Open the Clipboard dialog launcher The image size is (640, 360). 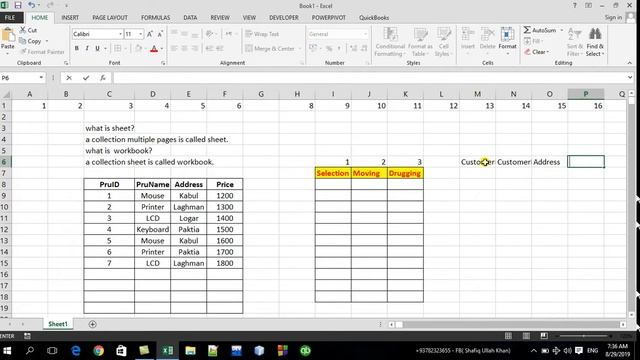pos(66,63)
